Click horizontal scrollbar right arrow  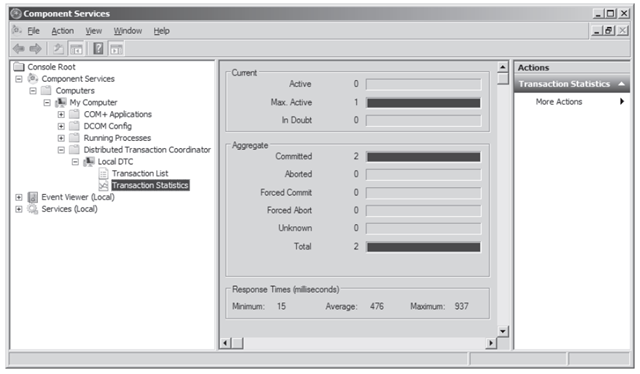click(x=491, y=343)
